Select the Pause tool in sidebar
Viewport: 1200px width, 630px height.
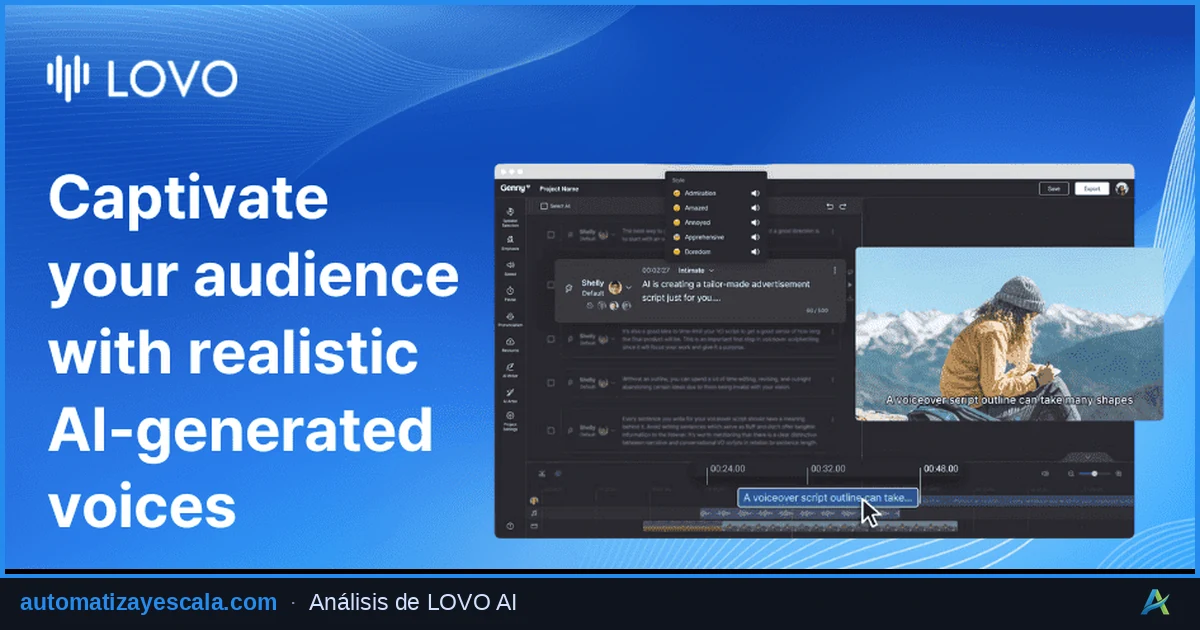511,294
